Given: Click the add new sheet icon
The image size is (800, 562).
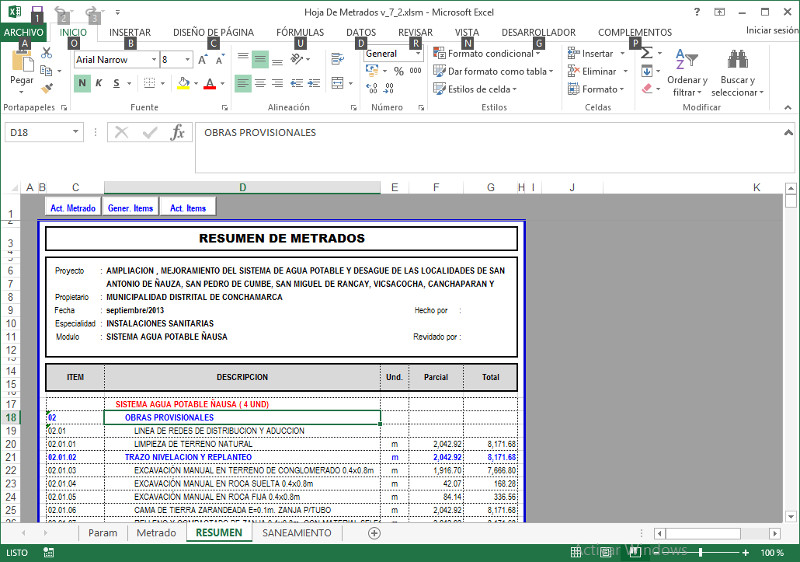Looking at the screenshot, I should click(x=374, y=533).
